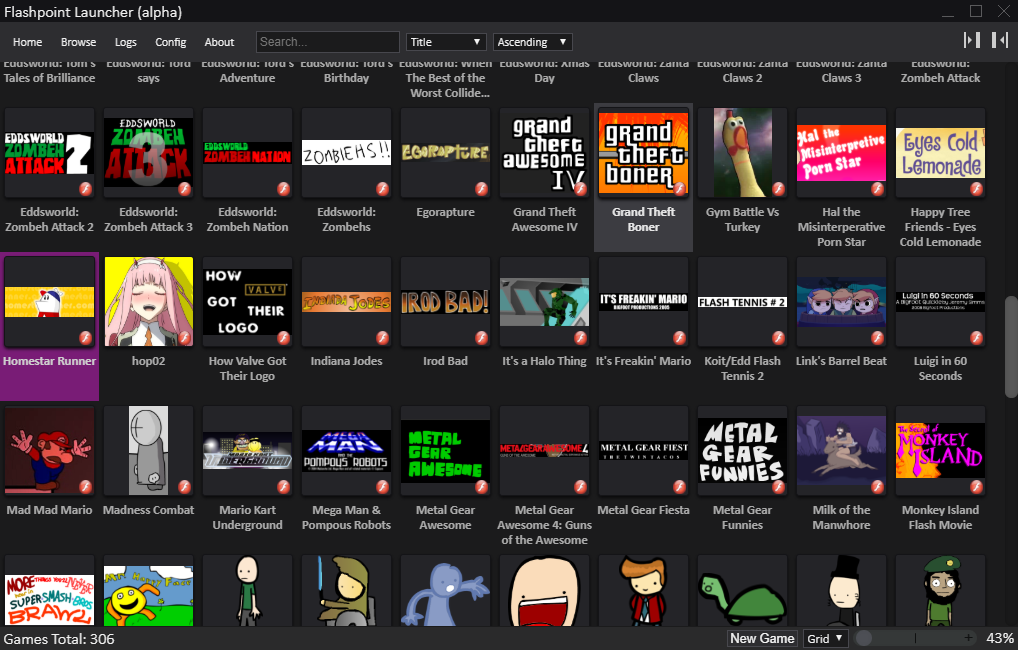Image resolution: width=1018 pixels, height=650 pixels.
Task: Maximize the Flashpoint Launcher window
Action: 976,11
